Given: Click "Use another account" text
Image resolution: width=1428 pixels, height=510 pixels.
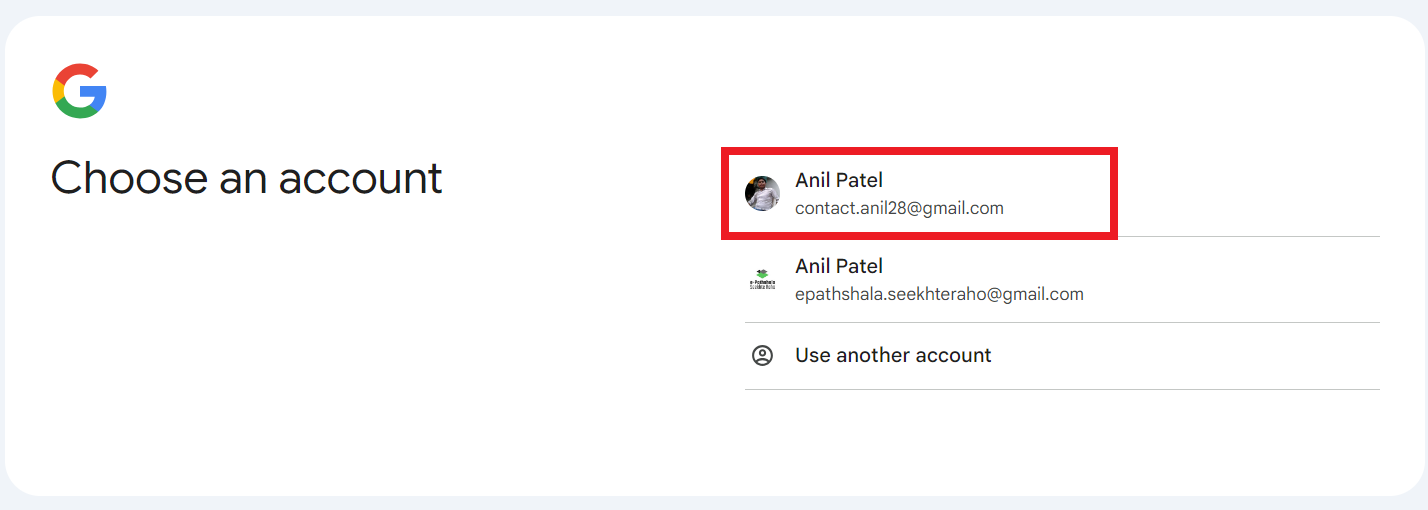Looking at the screenshot, I should (893, 355).
